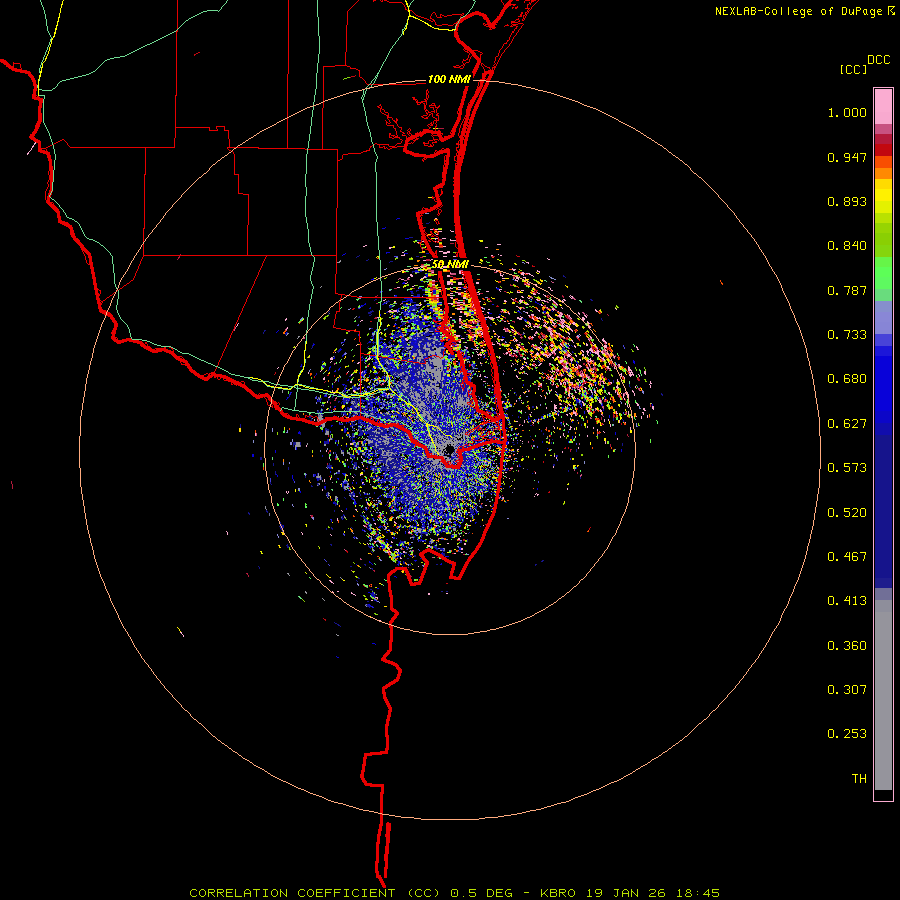Click the 0.520 scale value
900x900 pixels.
tap(847, 513)
